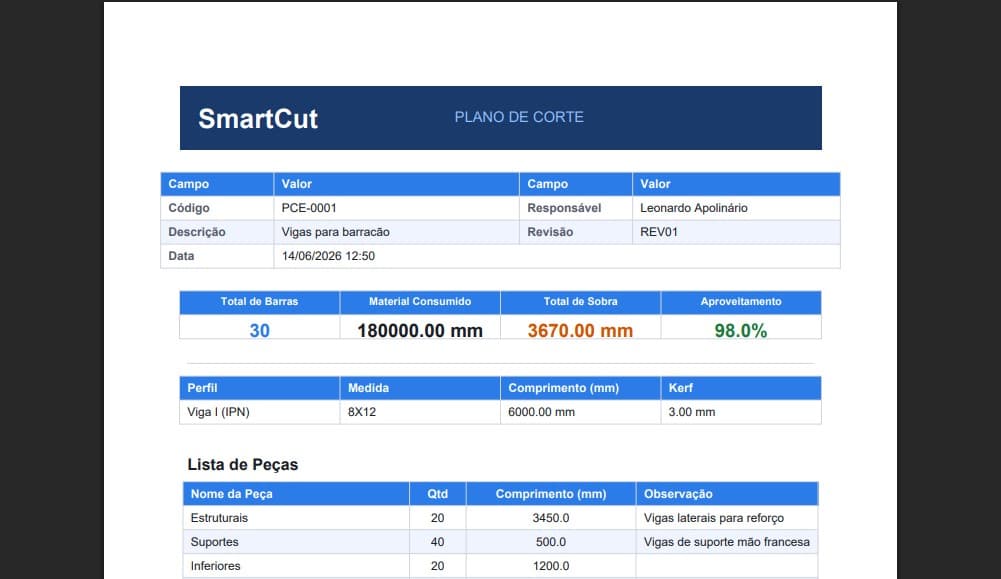1001x579 pixels.
Task: Click the Medida column header
Action: [x=368, y=388]
